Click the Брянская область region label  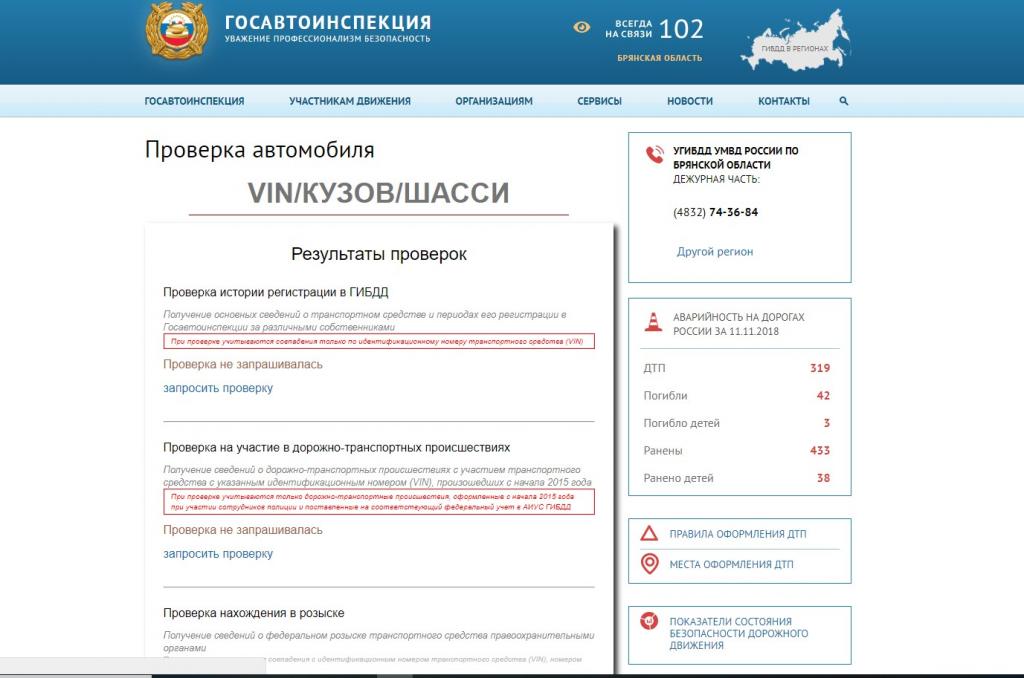click(x=660, y=58)
